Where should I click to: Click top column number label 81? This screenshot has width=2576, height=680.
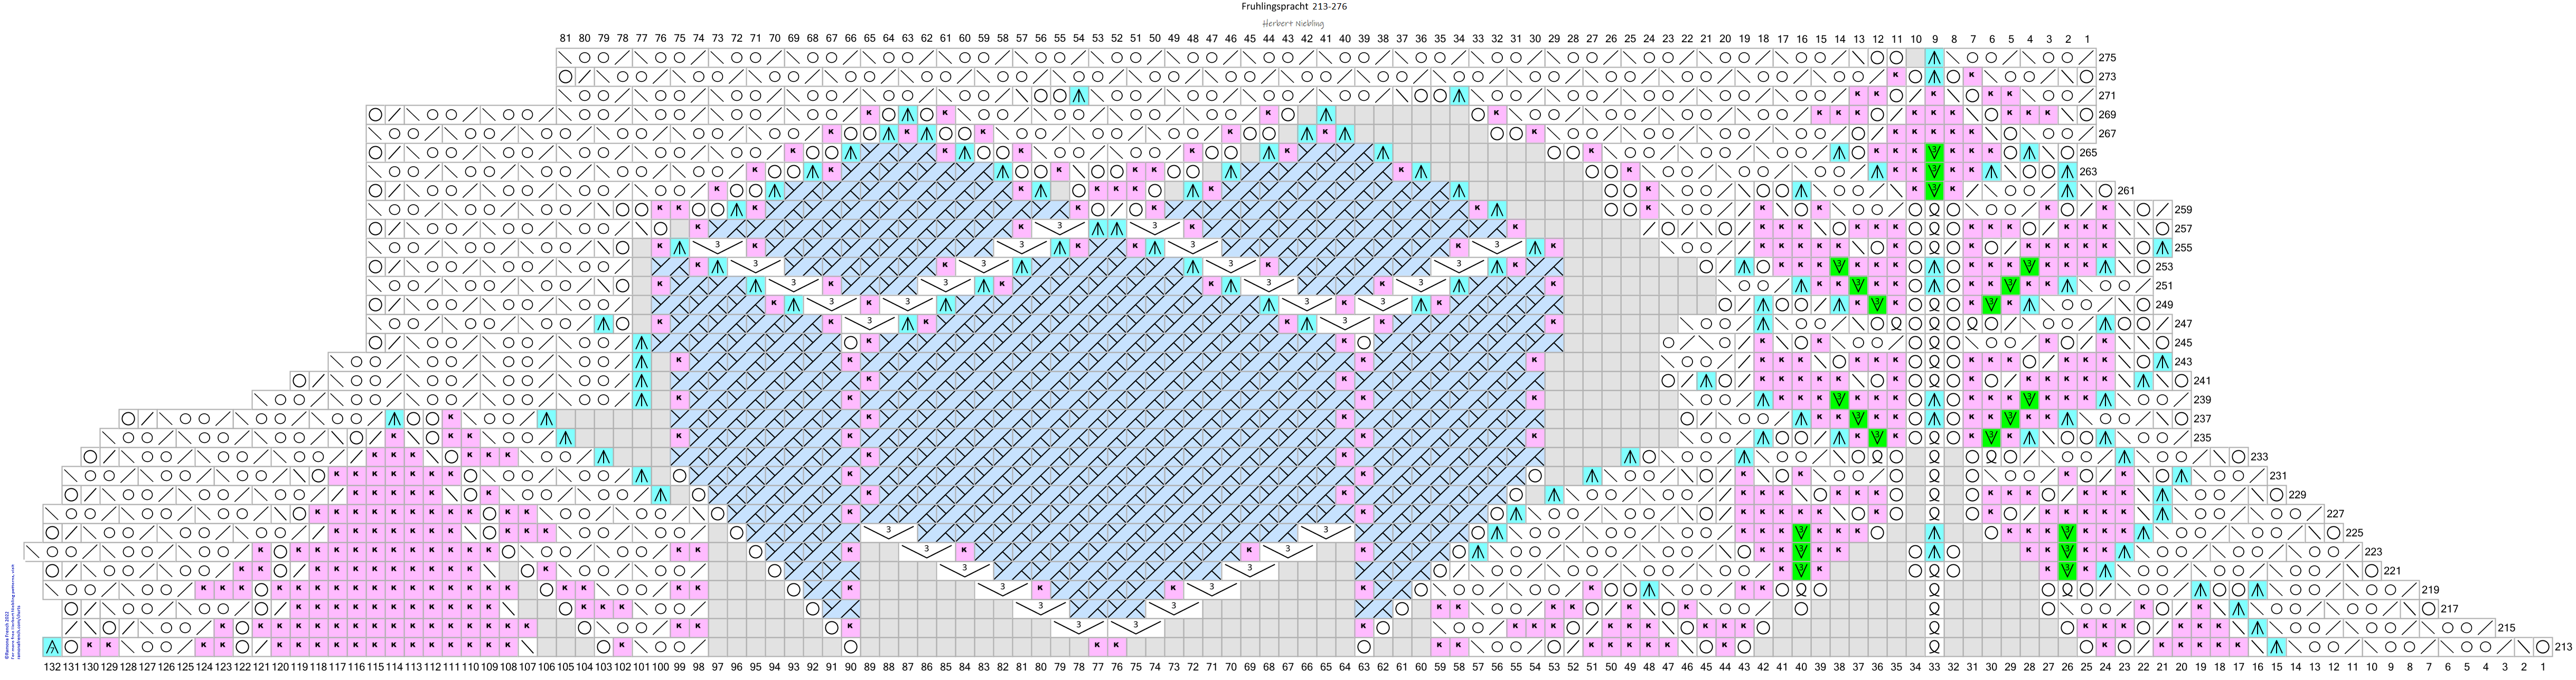pos(565,39)
